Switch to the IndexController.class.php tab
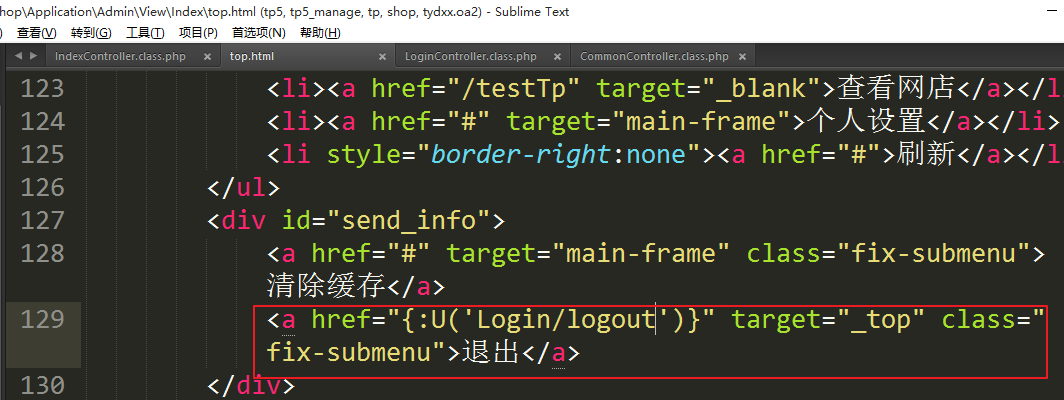This screenshot has width=1064, height=400. pyautogui.click(x=120, y=57)
